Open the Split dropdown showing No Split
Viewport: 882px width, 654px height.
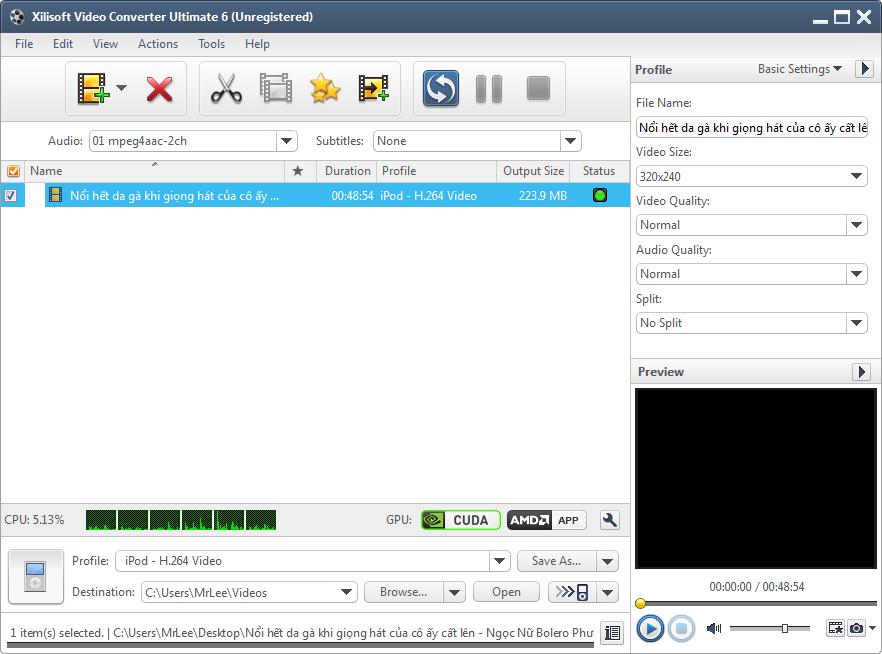pos(751,323)
